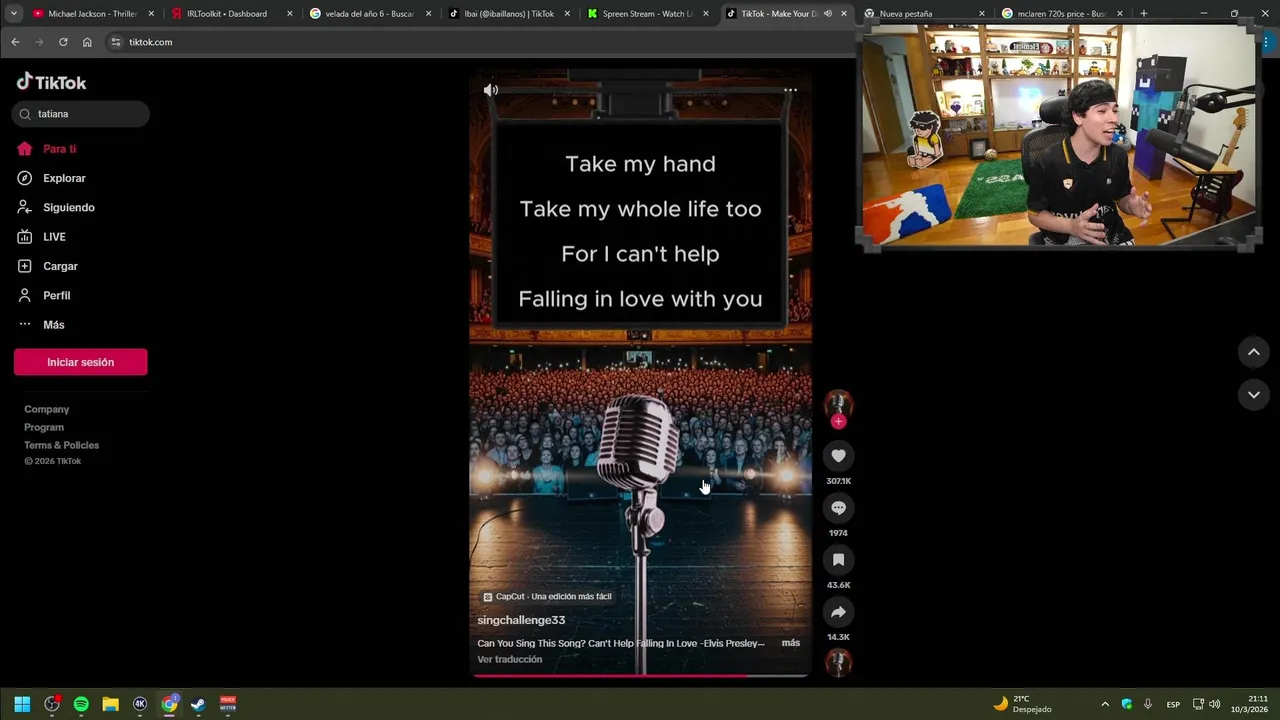Like the video with 307.1K likes
Screen dimensions: 1280x720
tap(838, 456)
